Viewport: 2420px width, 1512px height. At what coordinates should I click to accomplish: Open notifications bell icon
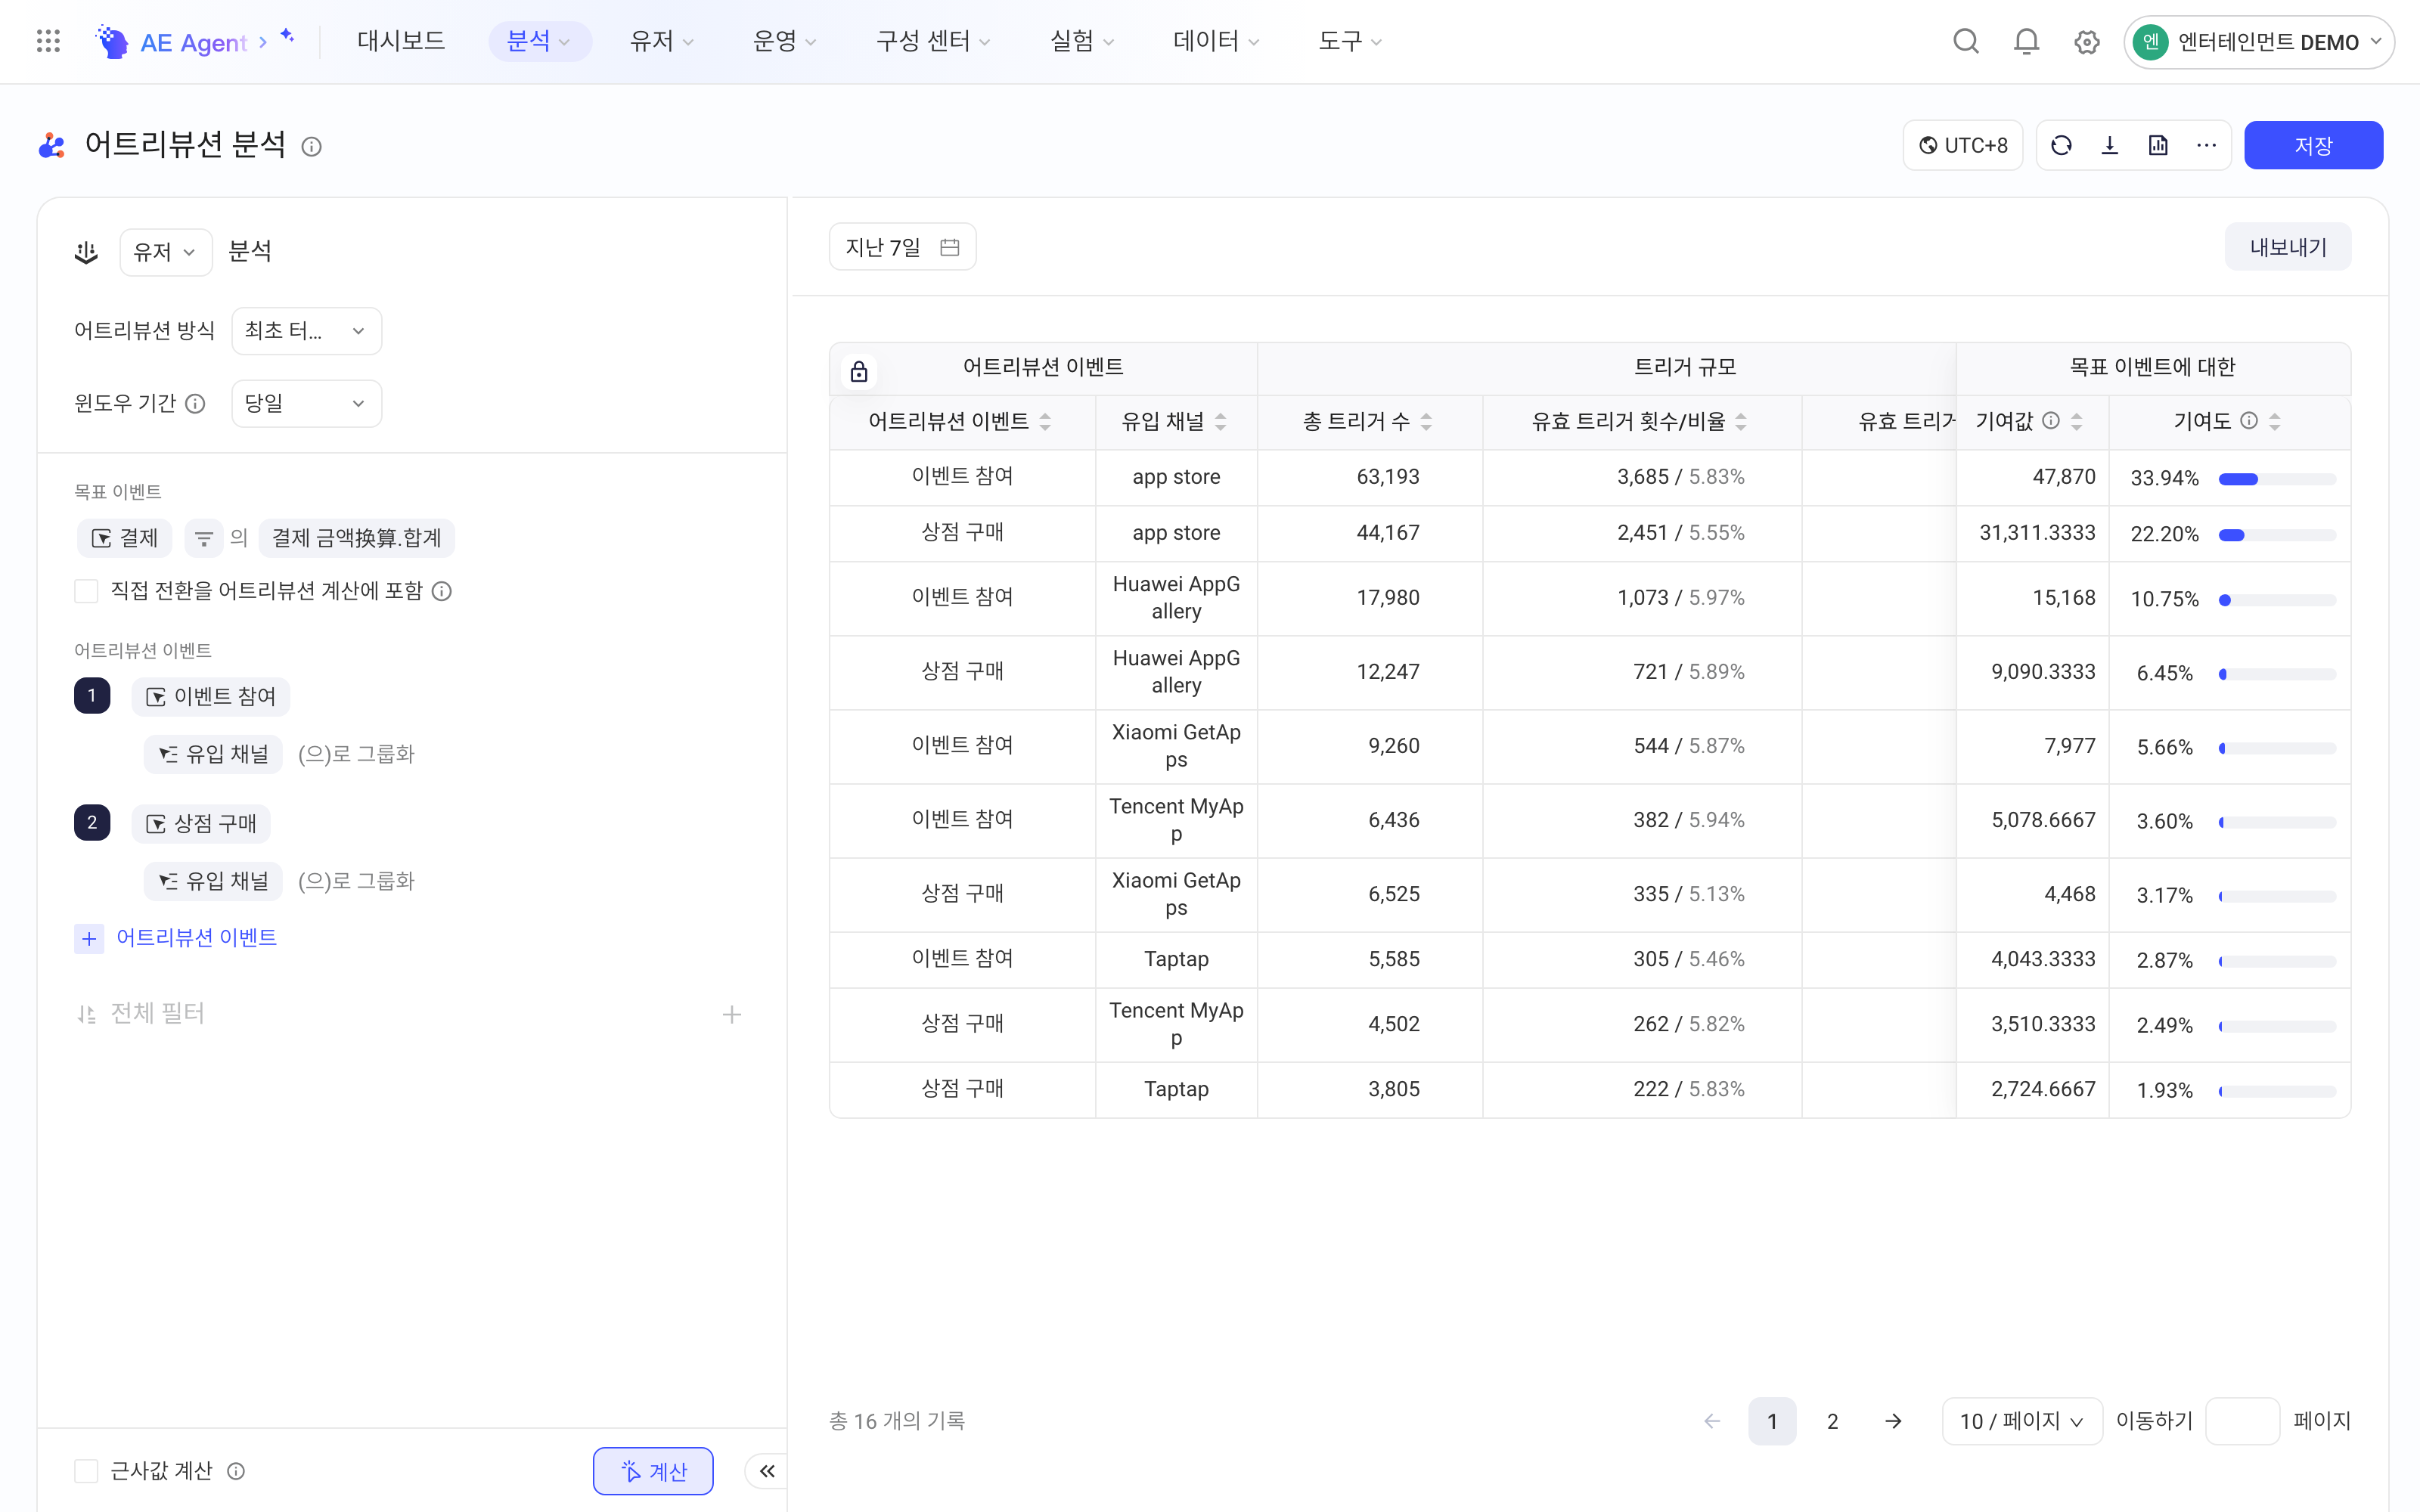point(2026,42)
